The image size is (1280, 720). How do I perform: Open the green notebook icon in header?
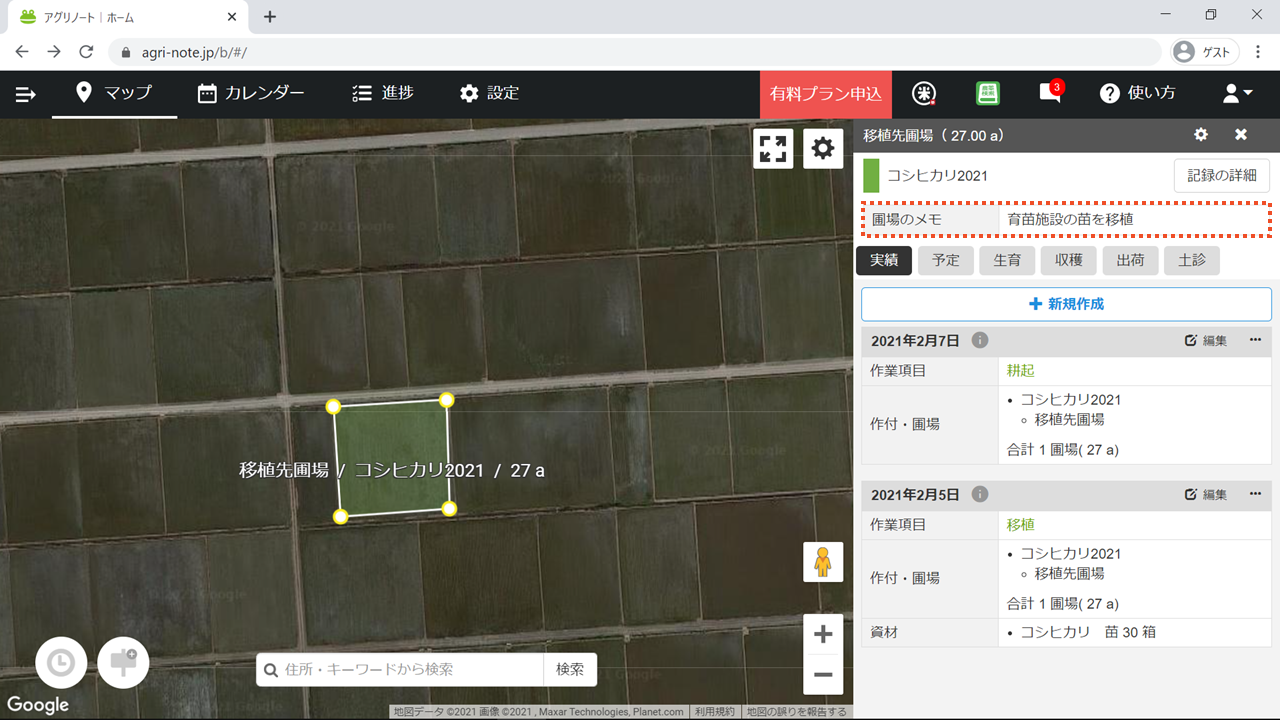click(988, 93)
